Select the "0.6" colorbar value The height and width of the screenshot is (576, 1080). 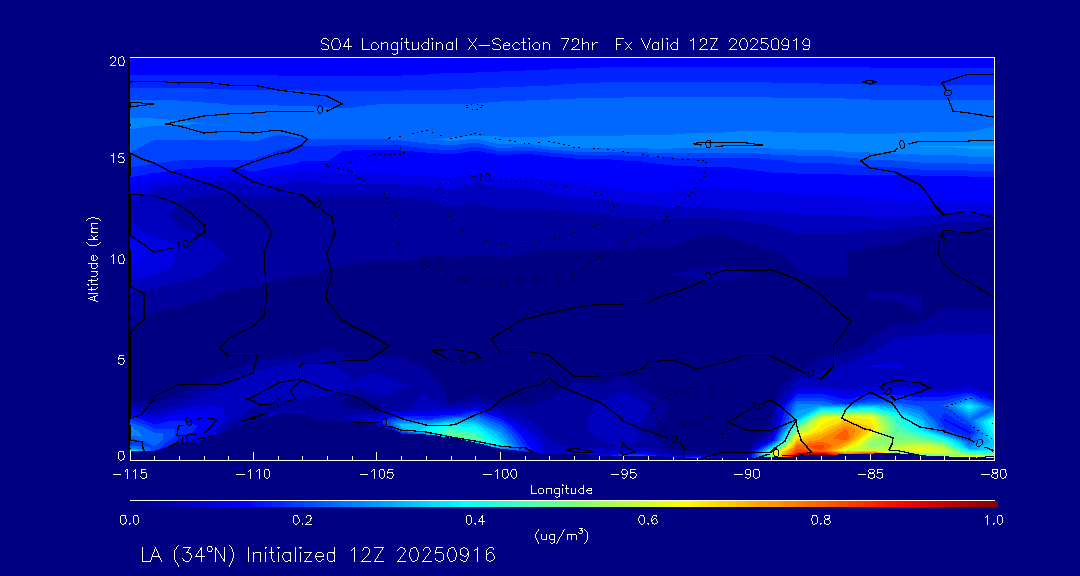tap(649, 520)
